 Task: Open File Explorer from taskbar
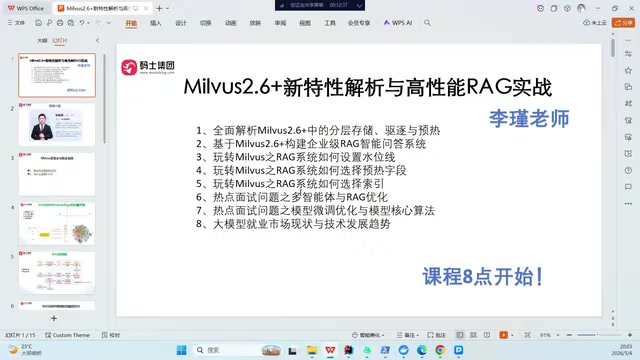312,350
